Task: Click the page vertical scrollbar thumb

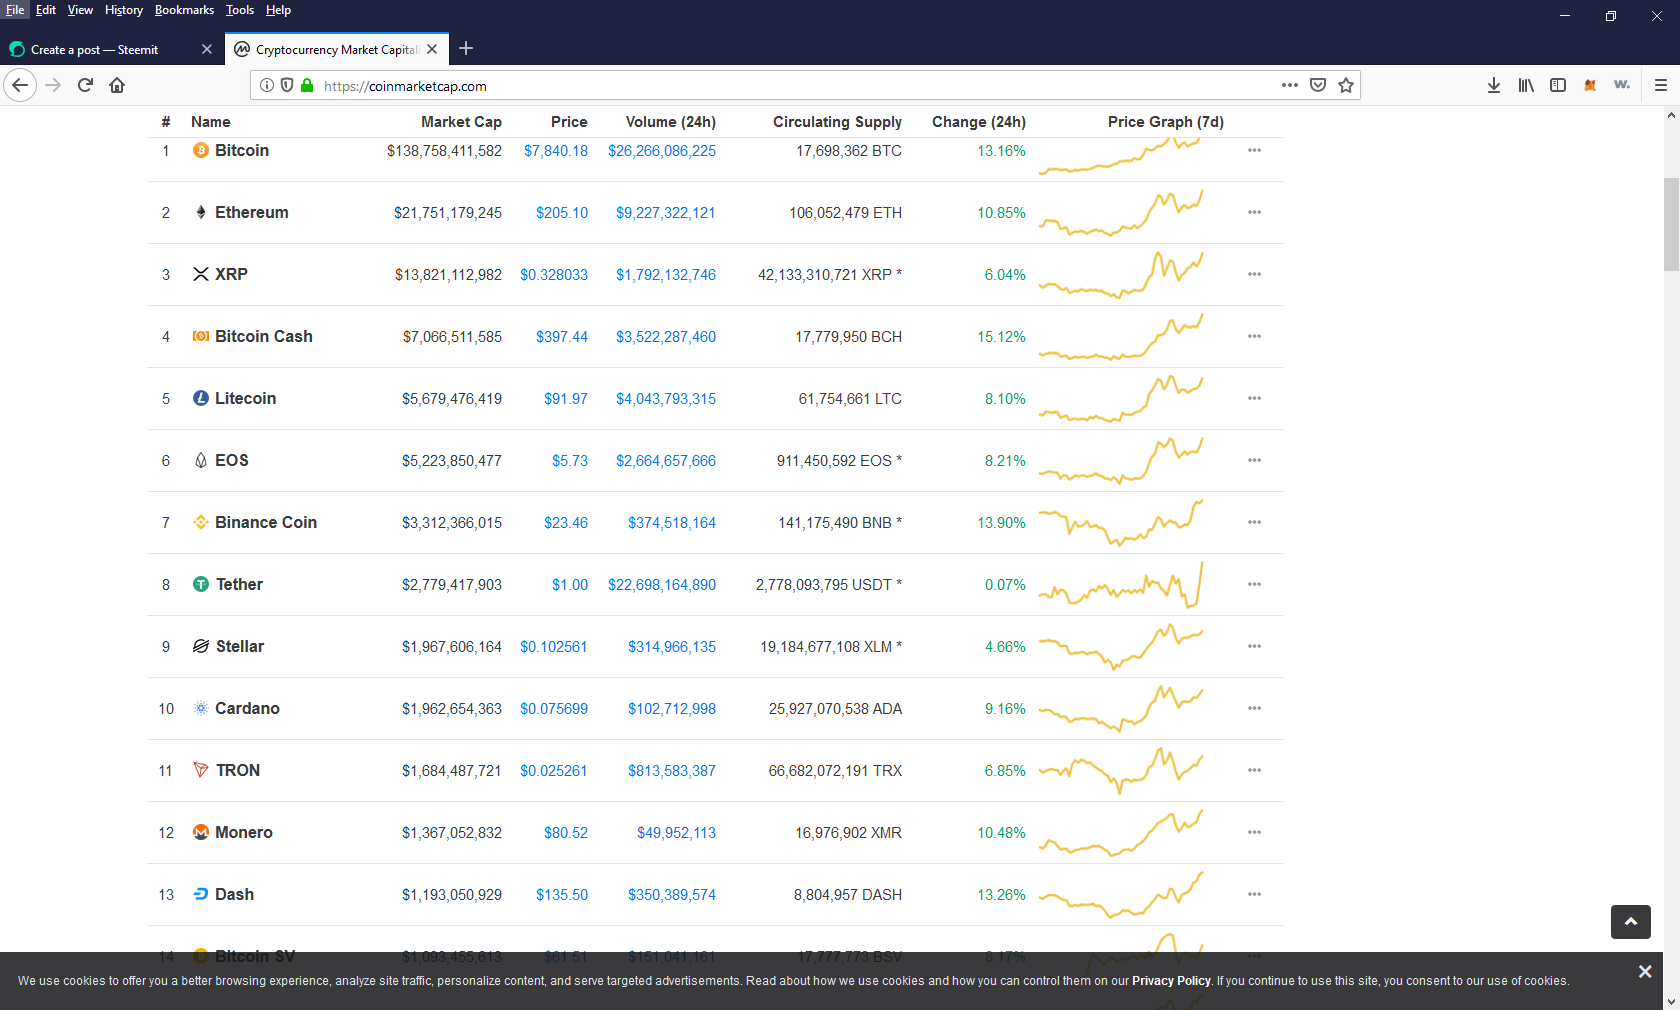Action: (1671, 224)
